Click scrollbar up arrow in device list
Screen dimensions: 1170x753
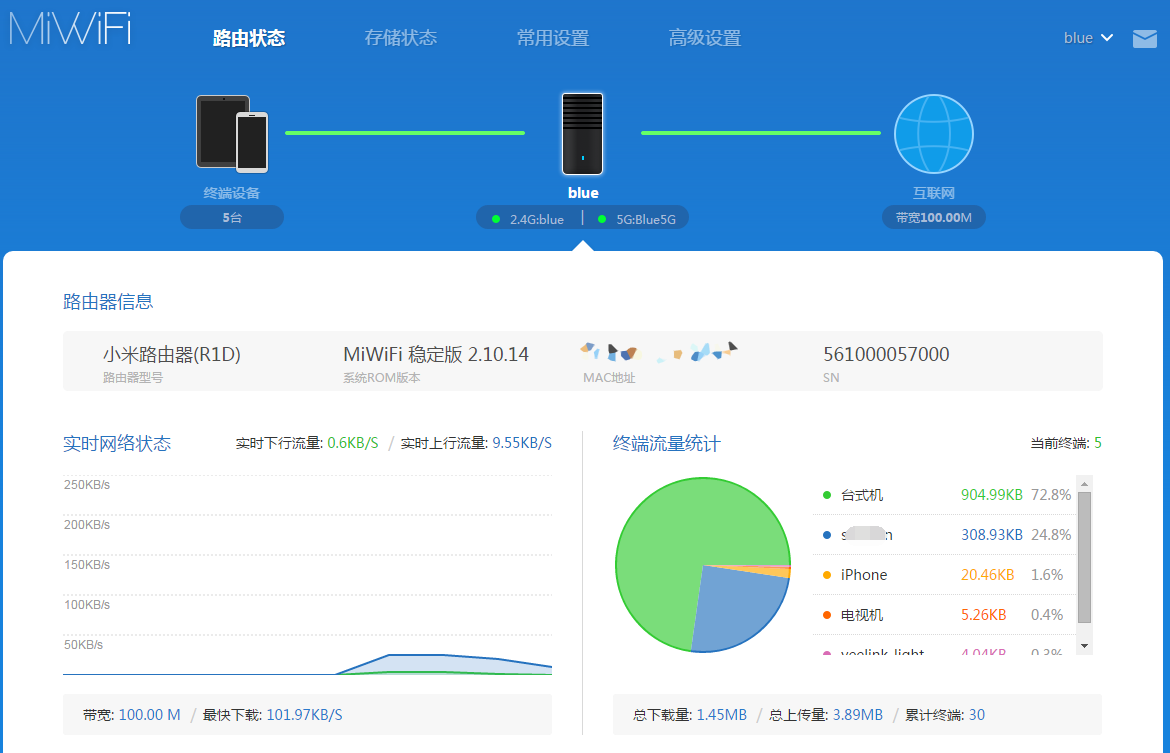(x=1084, y=483)
